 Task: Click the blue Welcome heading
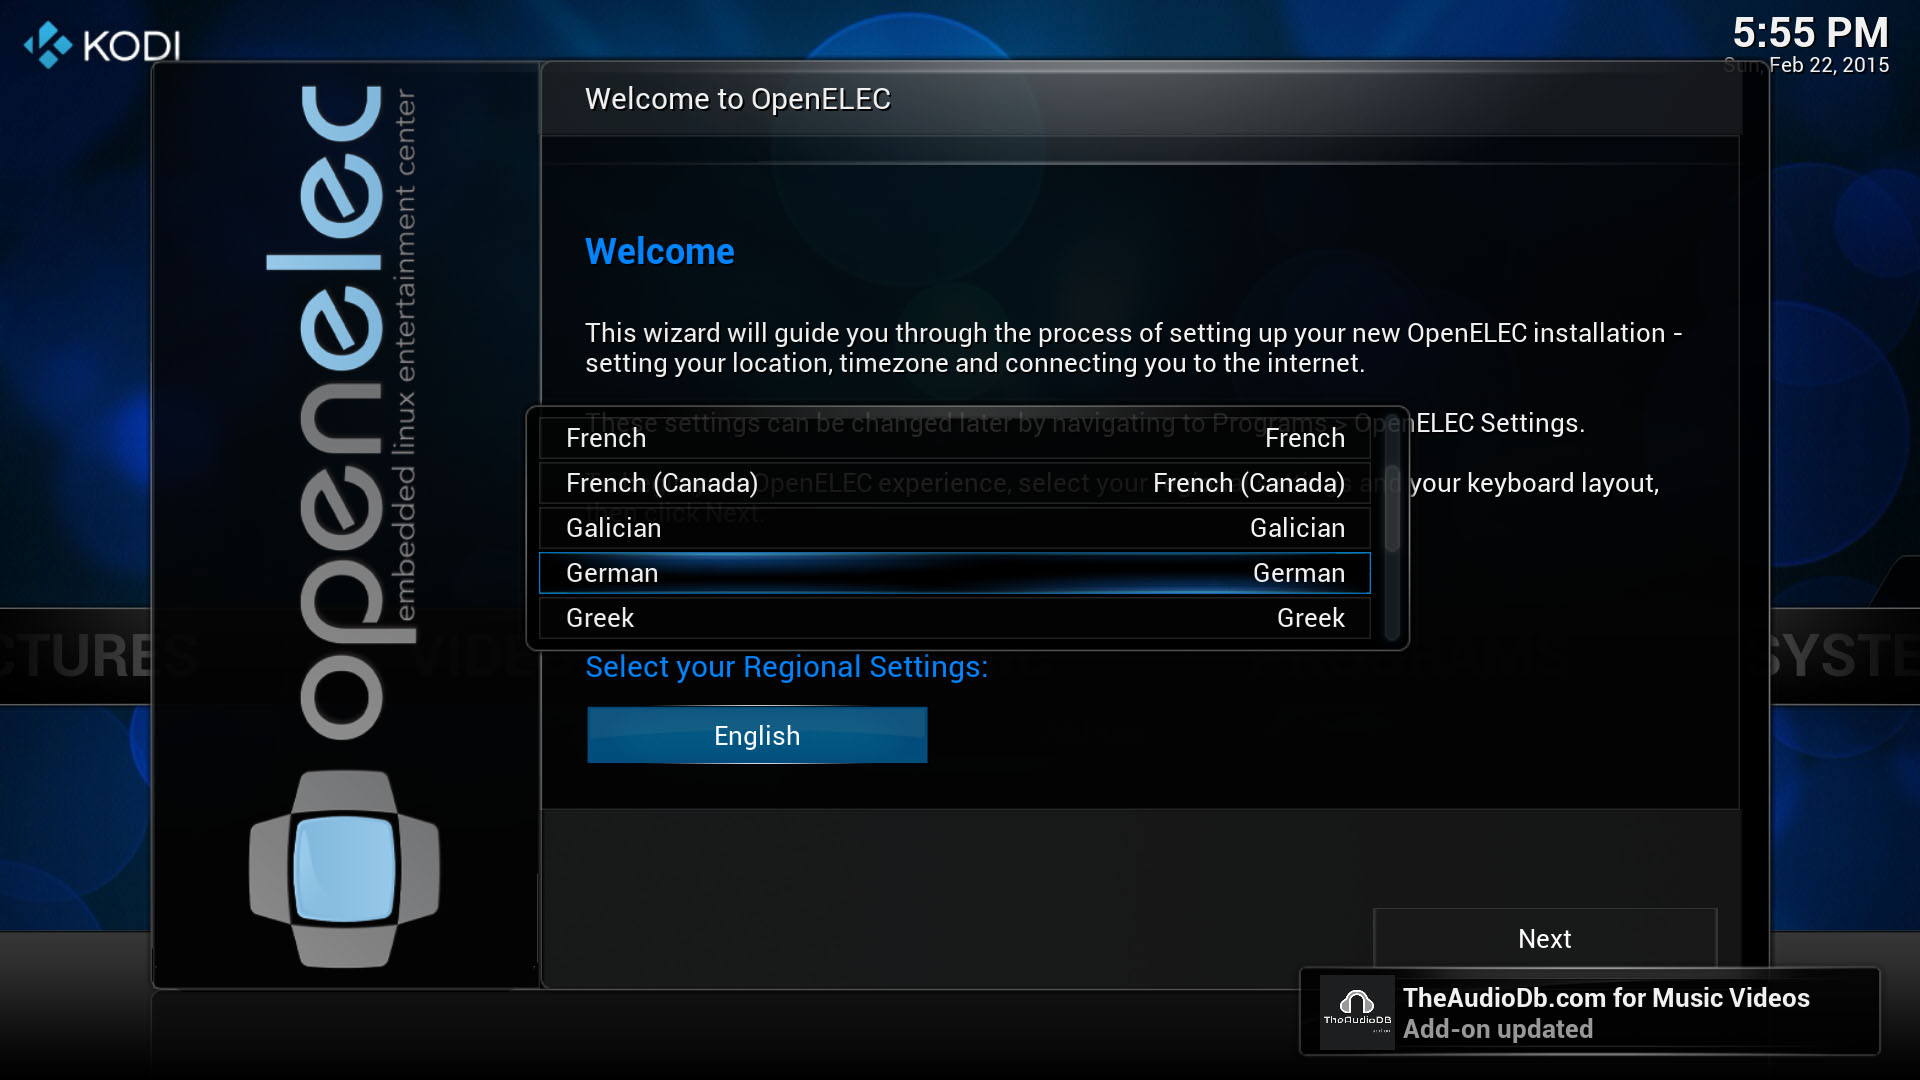(x=659, y=251)
